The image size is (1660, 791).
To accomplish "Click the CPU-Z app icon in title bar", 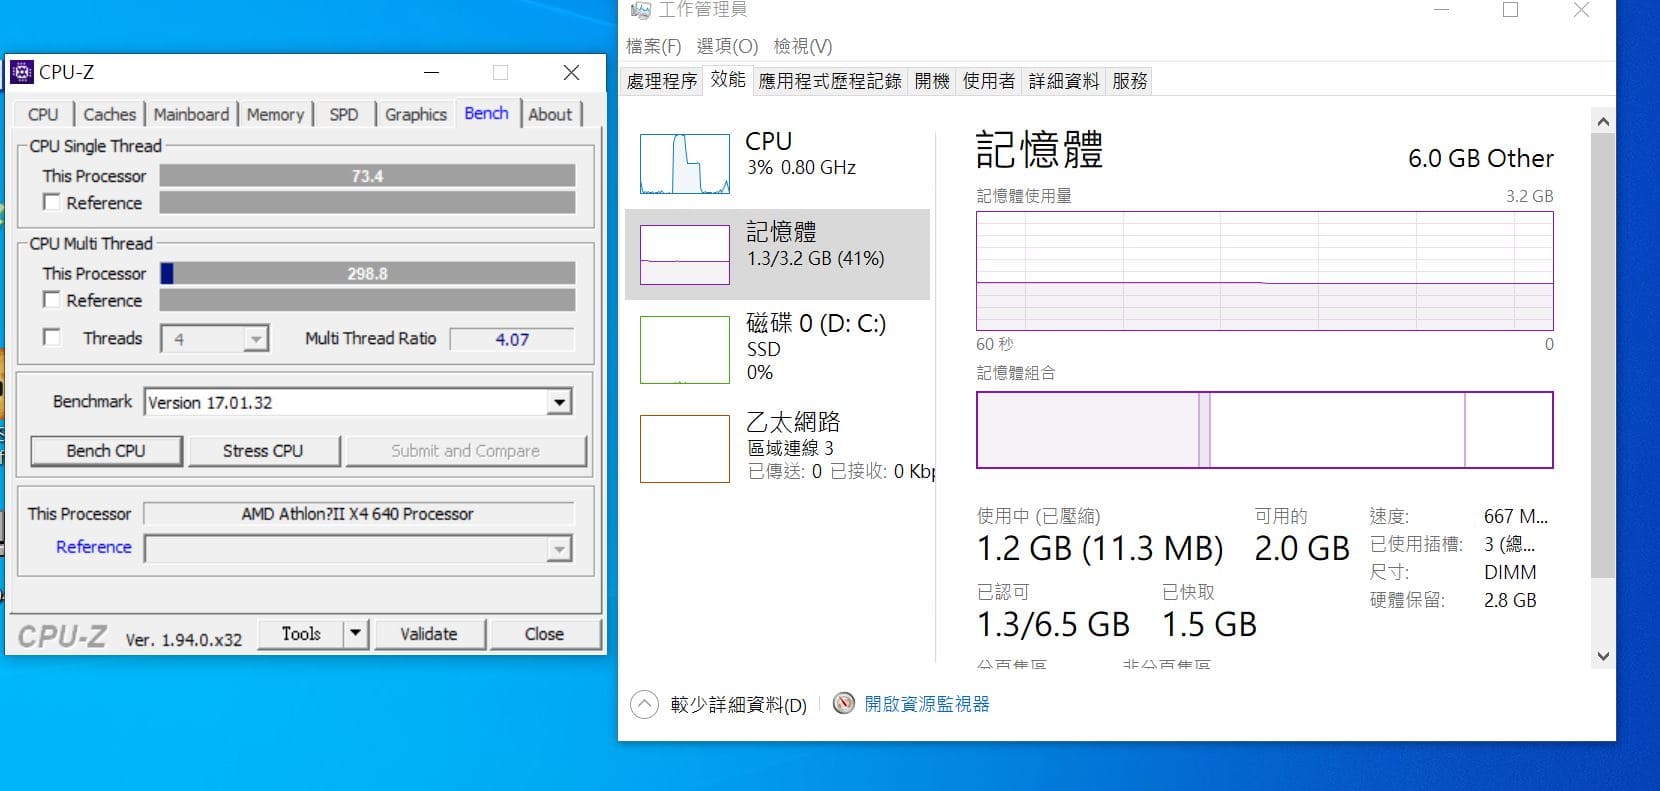I will pyautogui.click(x=21, y=72).
